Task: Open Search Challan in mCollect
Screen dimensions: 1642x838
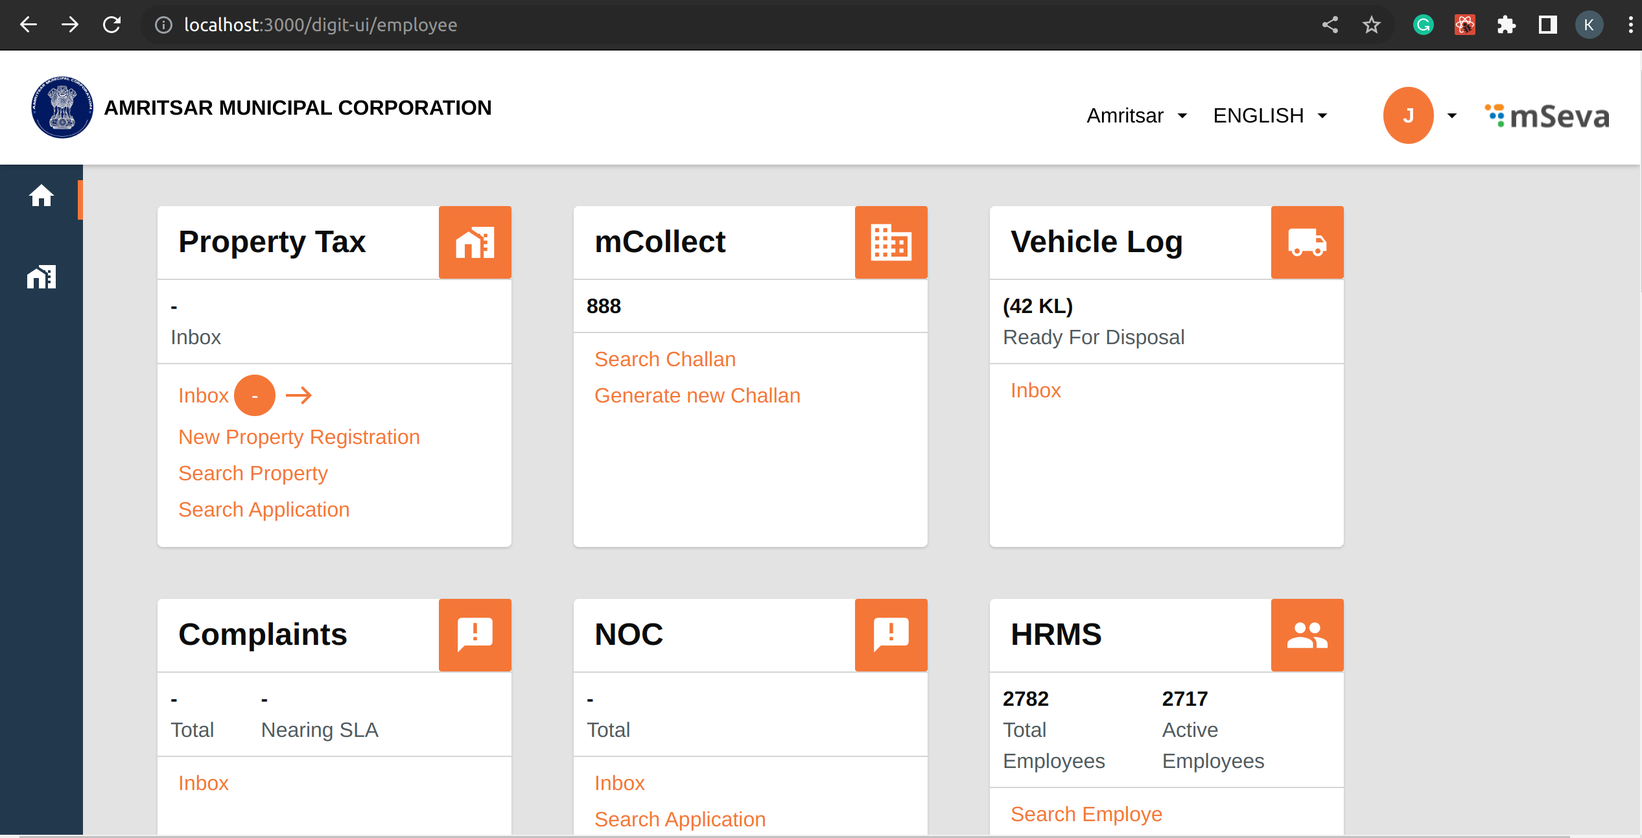Action: (x=665, y=359)
